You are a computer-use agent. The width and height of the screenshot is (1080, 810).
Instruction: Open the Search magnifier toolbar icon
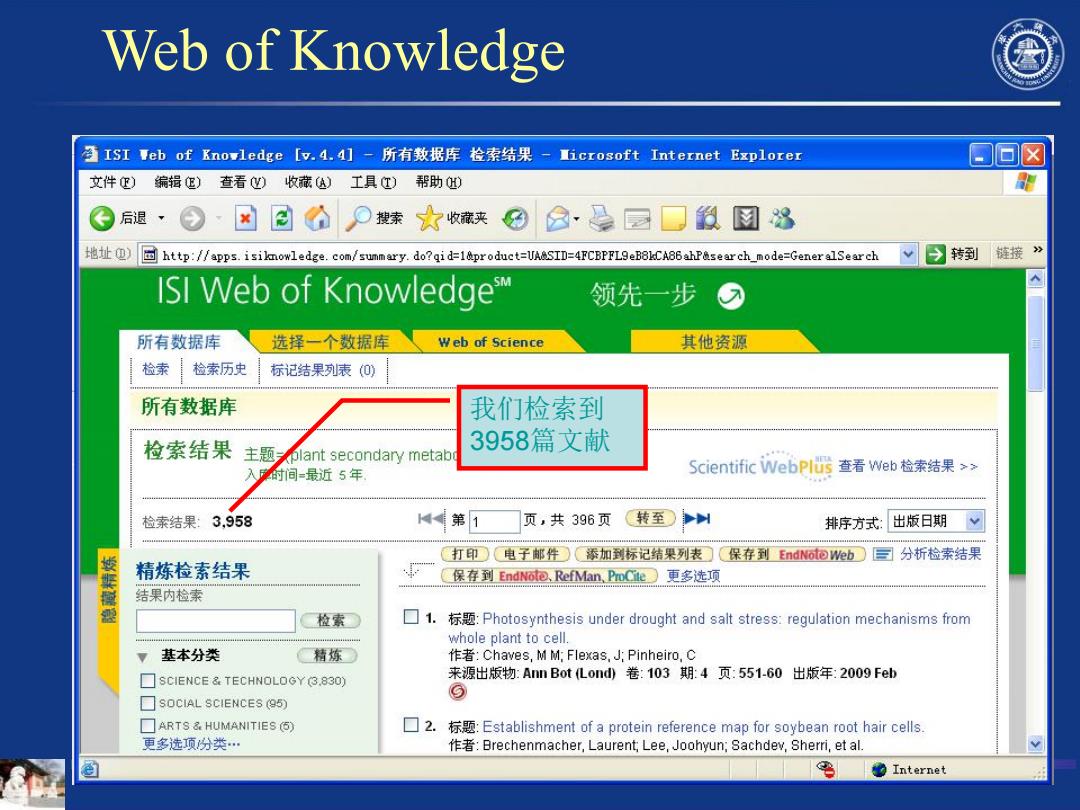357,218
